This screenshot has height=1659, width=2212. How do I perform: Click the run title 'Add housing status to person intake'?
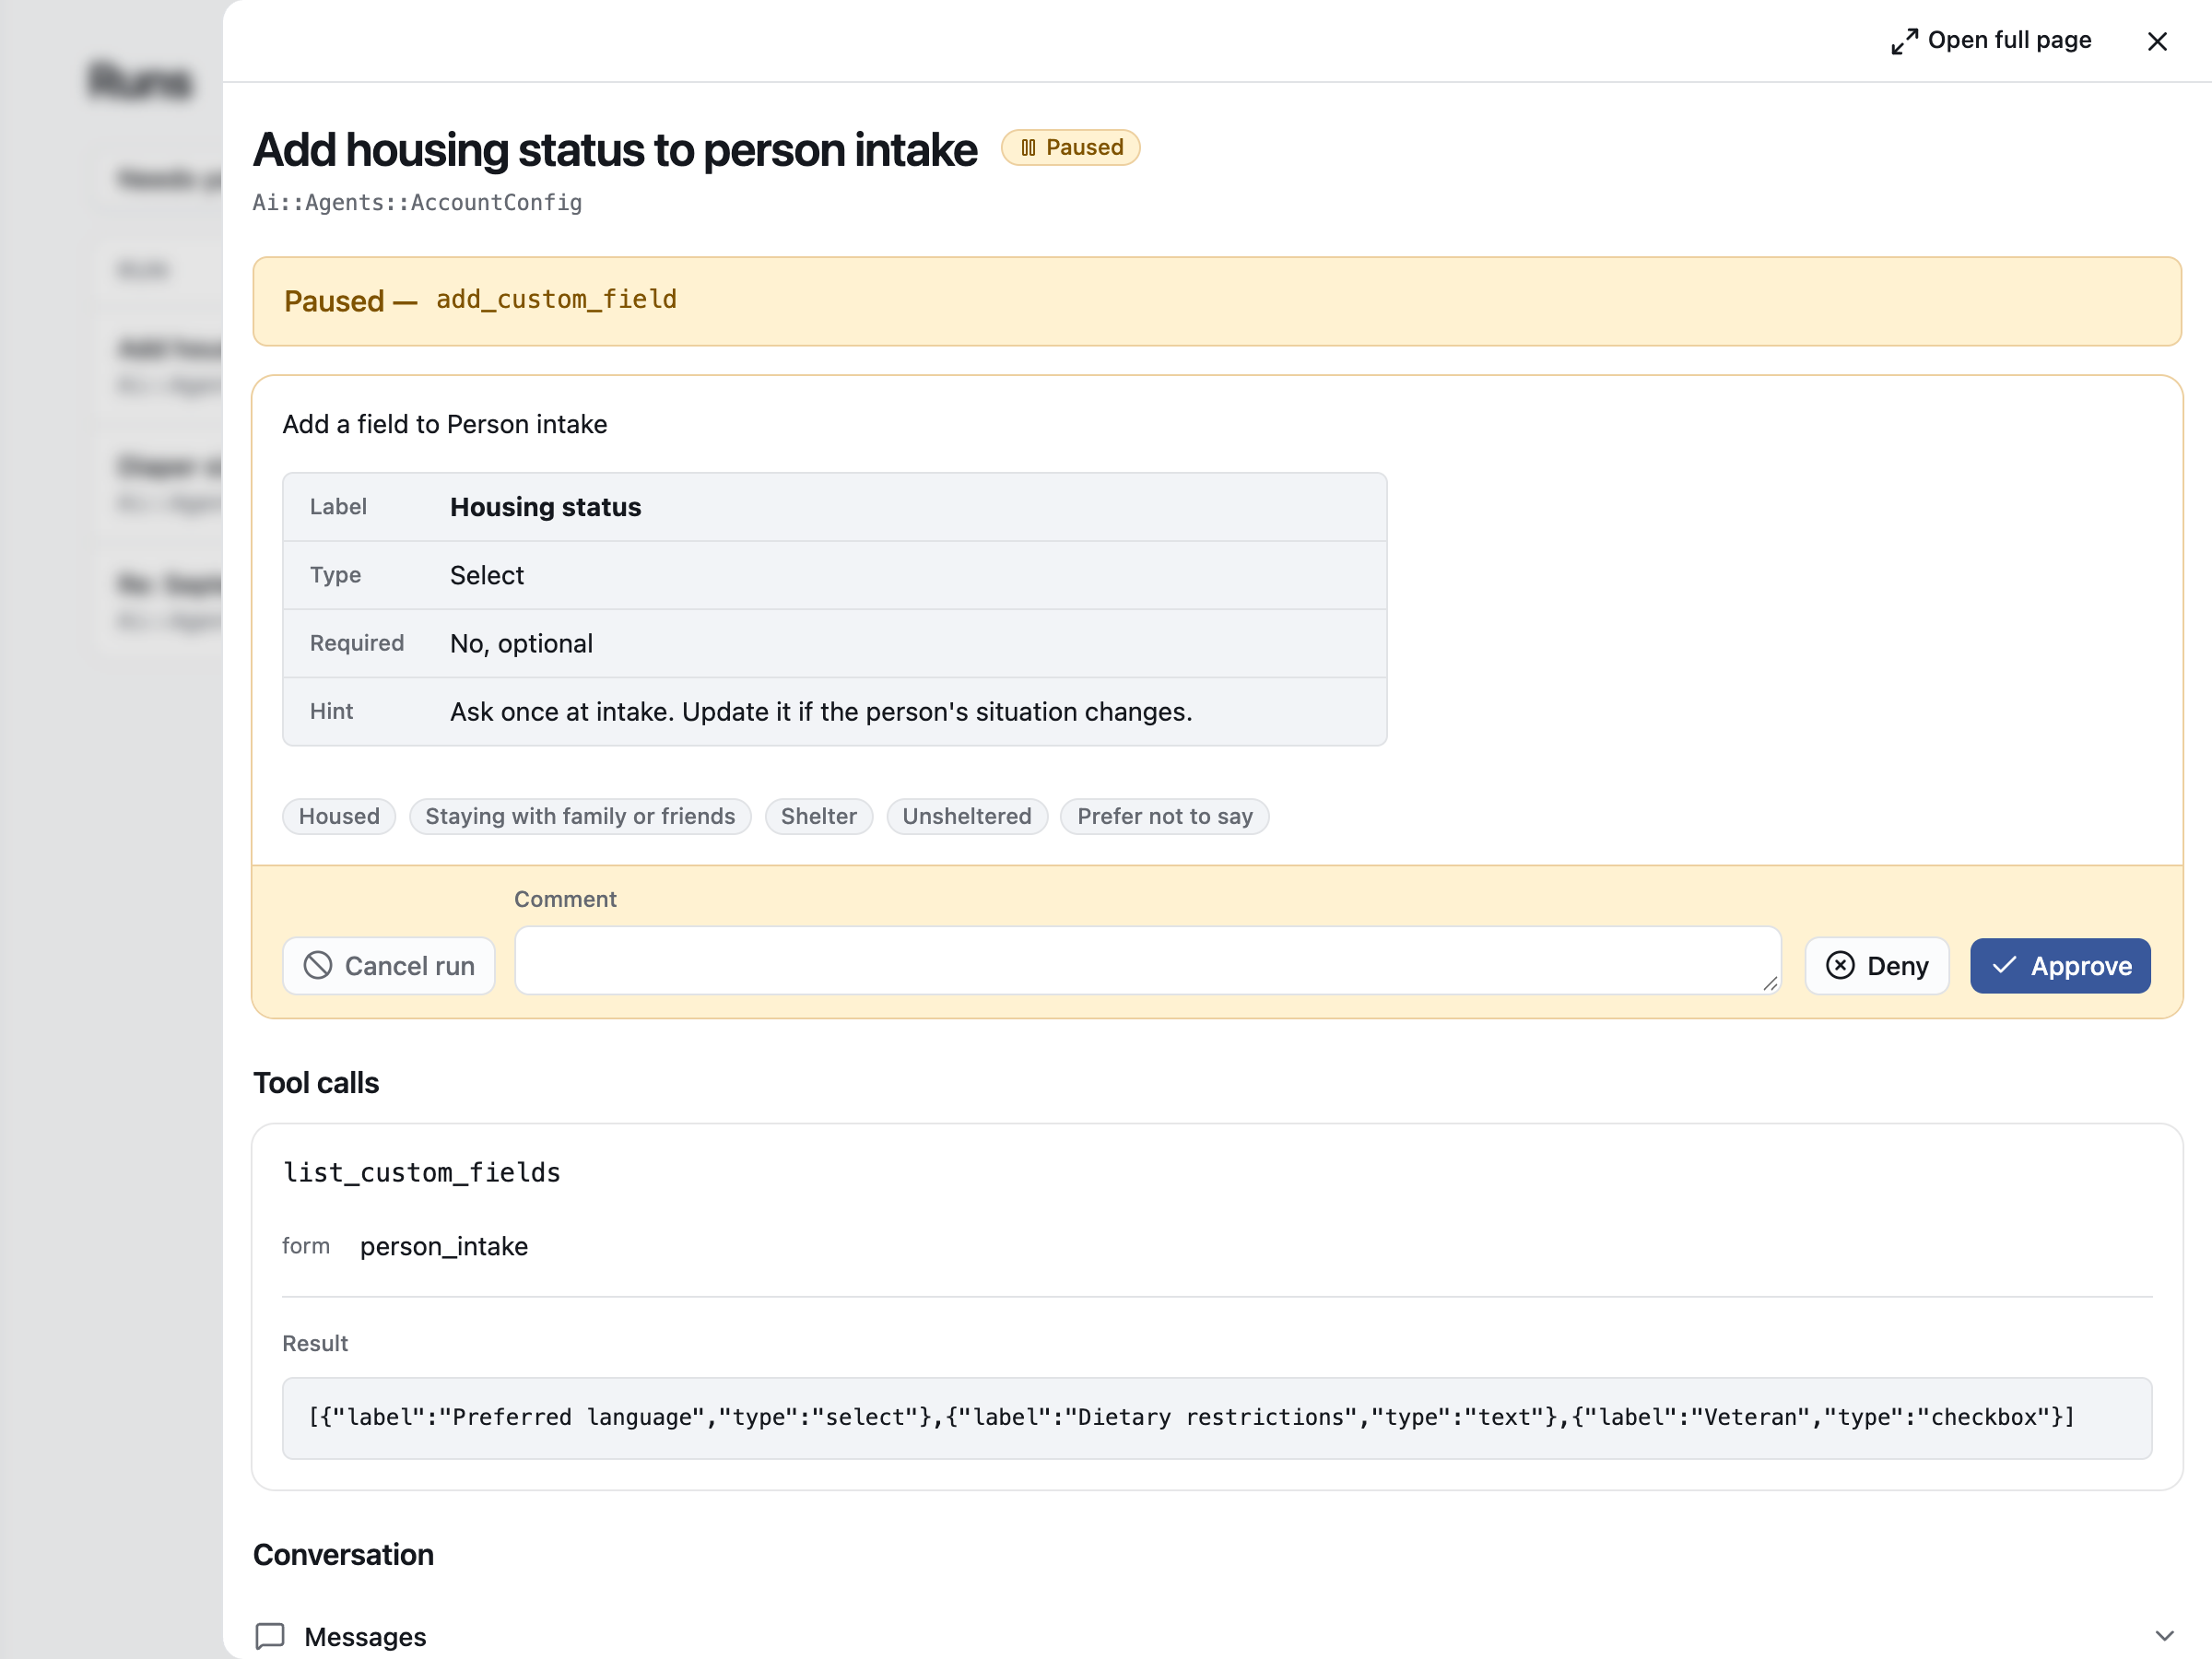tap(615, 150)
